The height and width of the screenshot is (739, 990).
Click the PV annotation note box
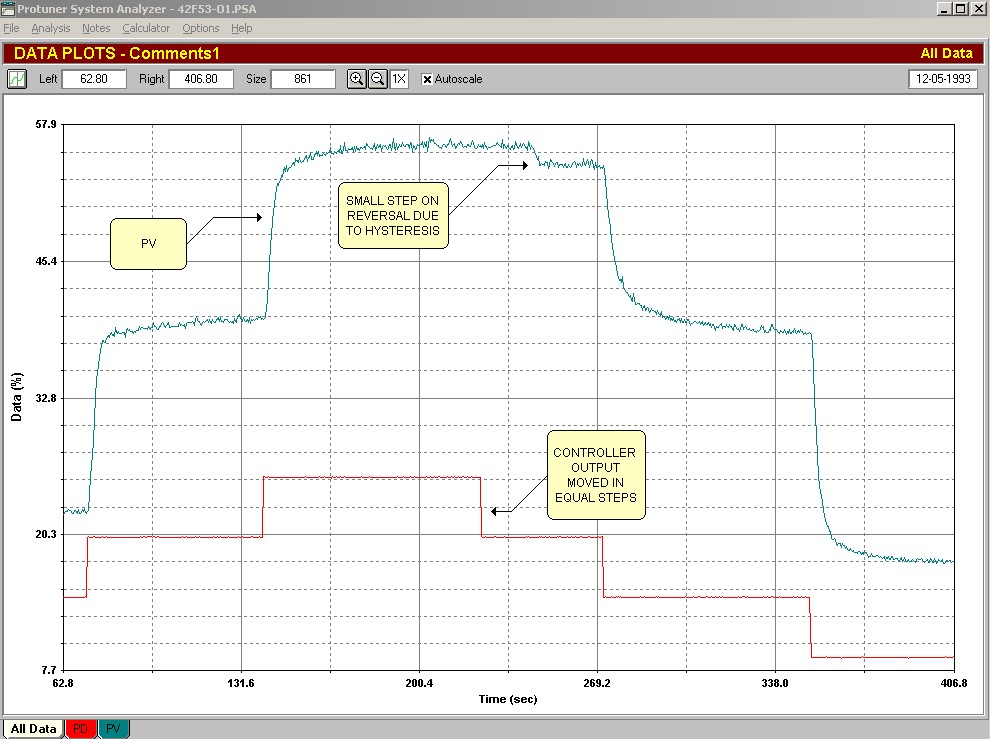coord(148,244)
